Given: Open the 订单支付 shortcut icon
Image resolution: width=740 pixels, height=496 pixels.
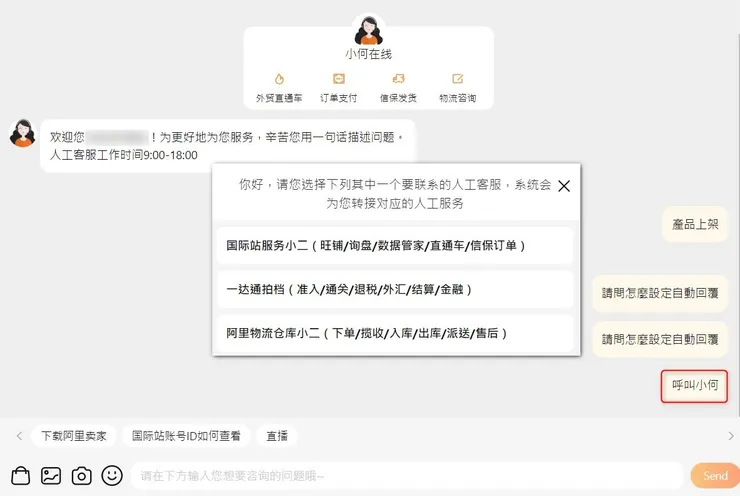Looking at the screenshot, I should (338, 78).
